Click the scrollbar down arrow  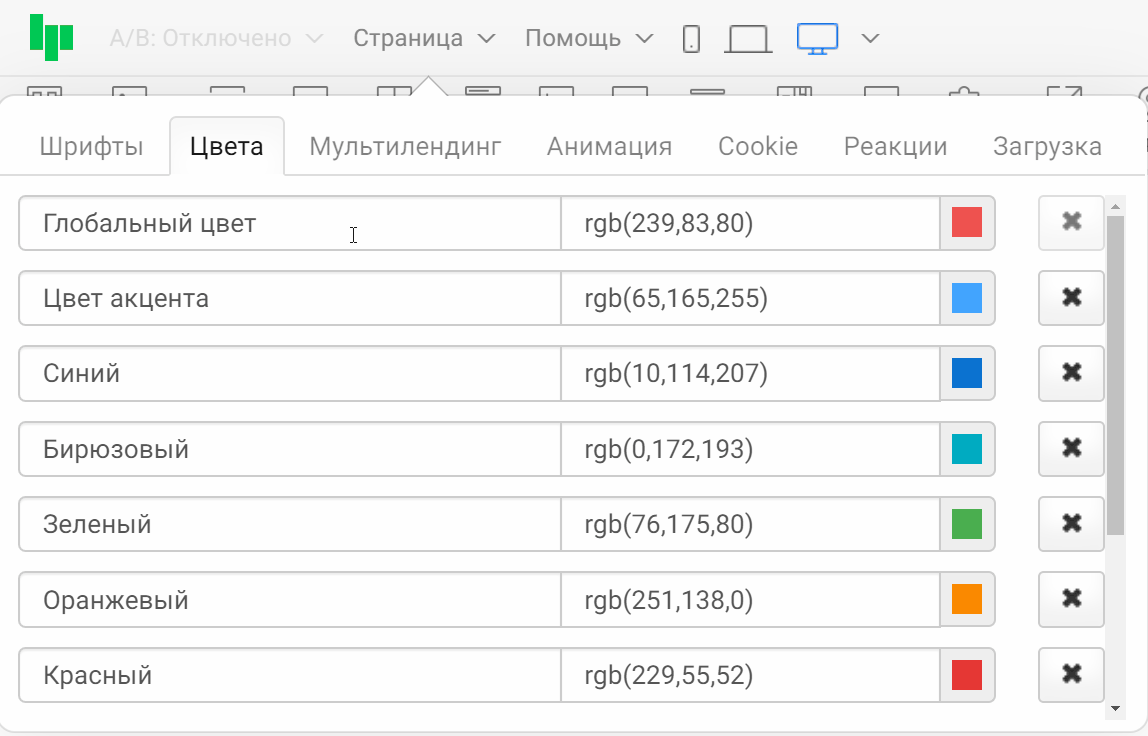(x=1116, y=708)
